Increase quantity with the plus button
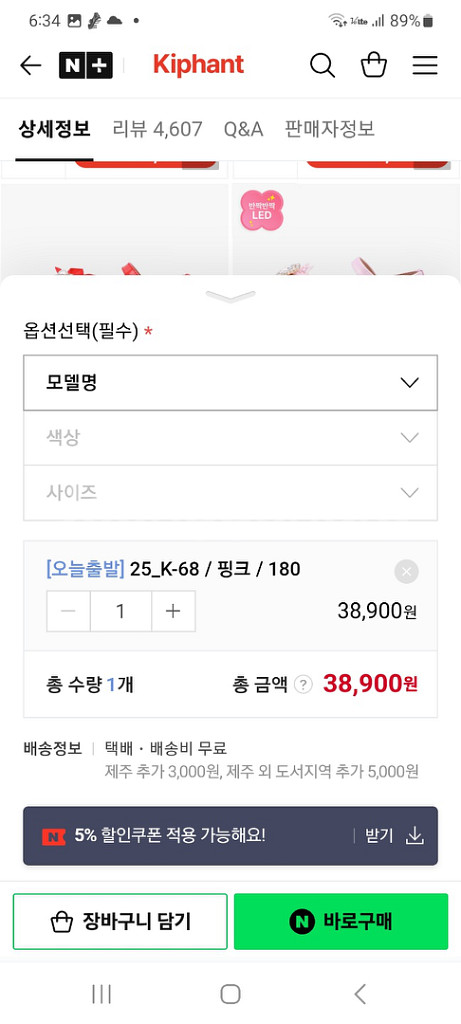Image resolution: width=461 pixels, height=1024 pixels. [x=173, y=611]
